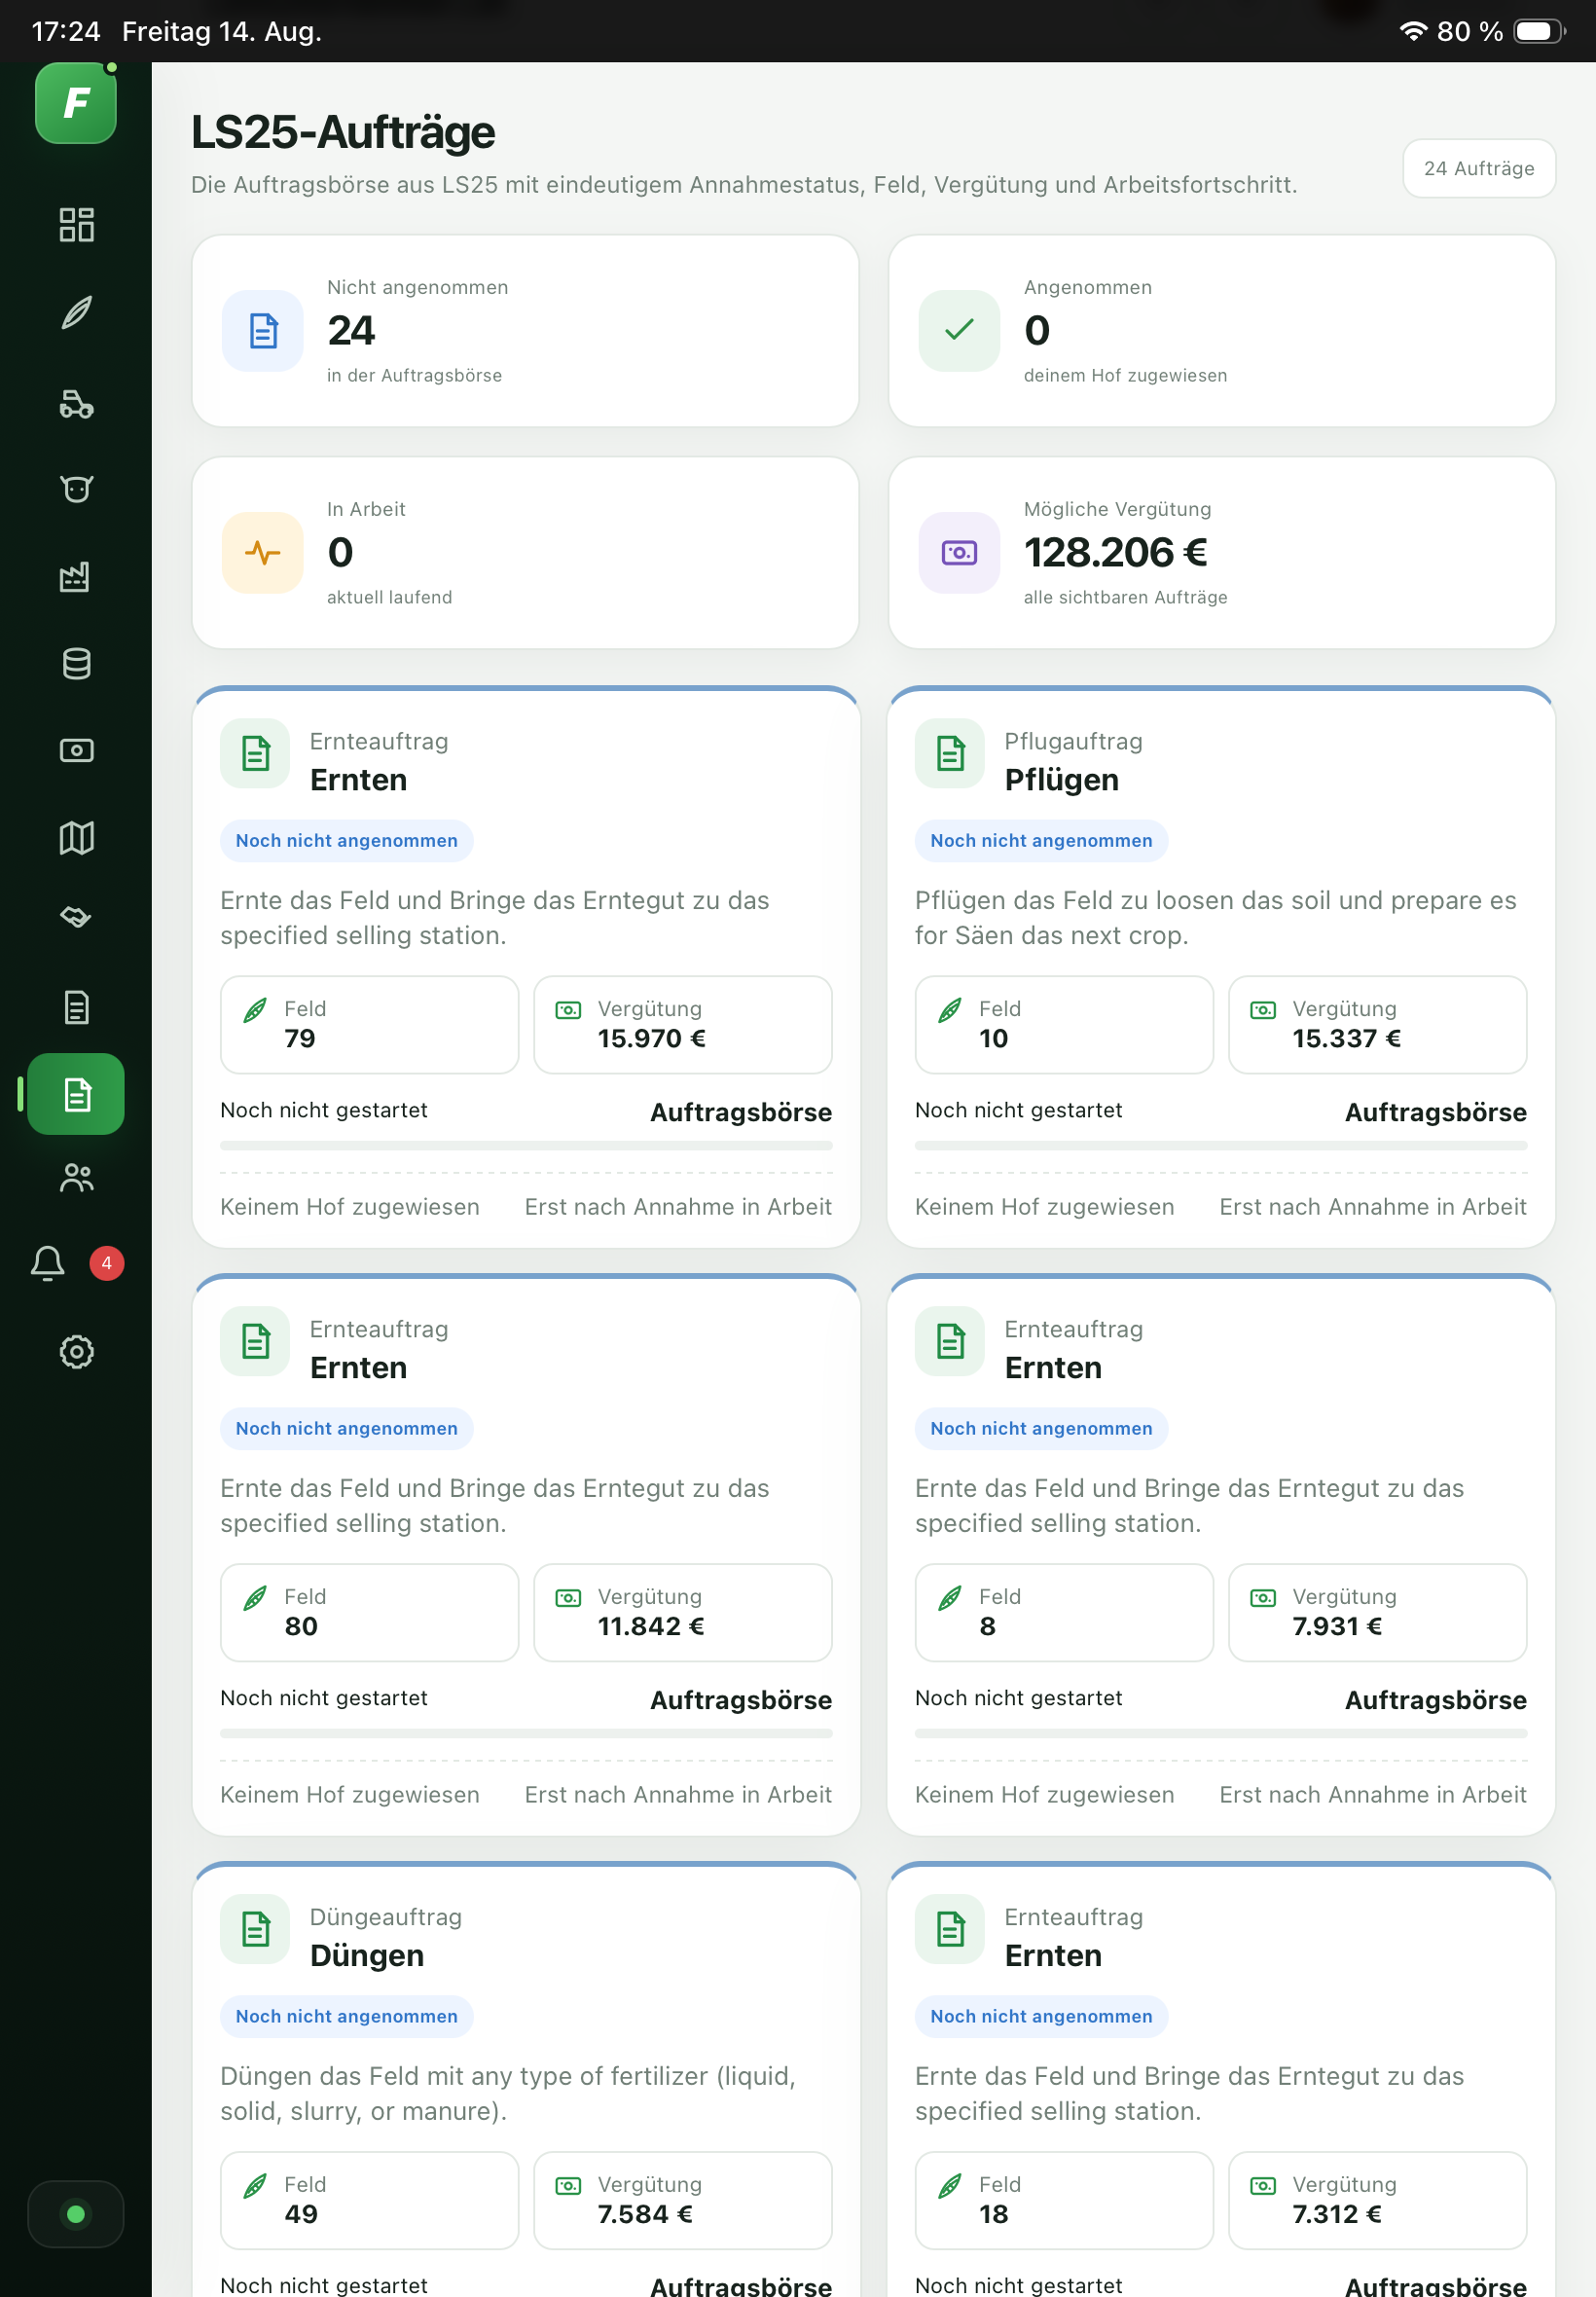Image resolution: width=1596 pixels, height=2297 pixels.
Task: Open the inactive document icon in sidebar
Action: (76, 1007)
